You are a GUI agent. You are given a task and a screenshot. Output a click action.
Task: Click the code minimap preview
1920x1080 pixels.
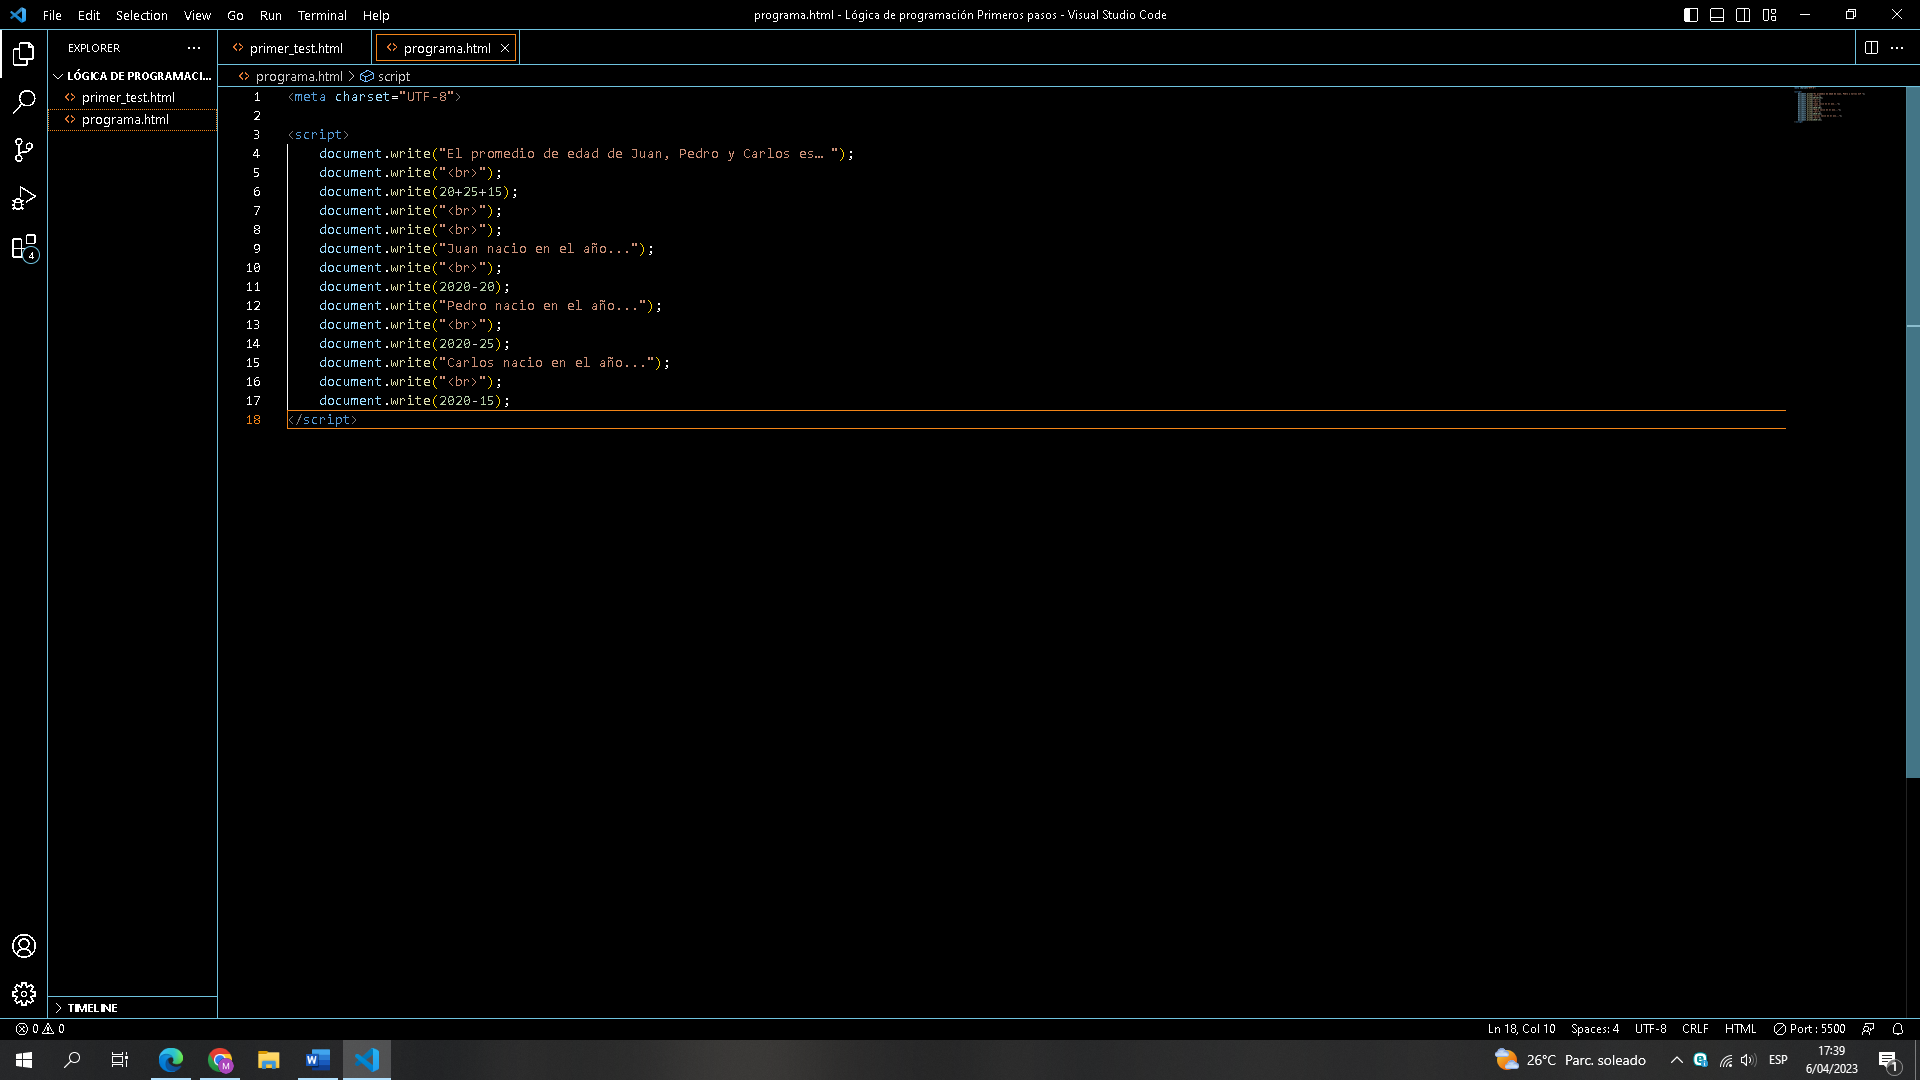point(1830,106)
